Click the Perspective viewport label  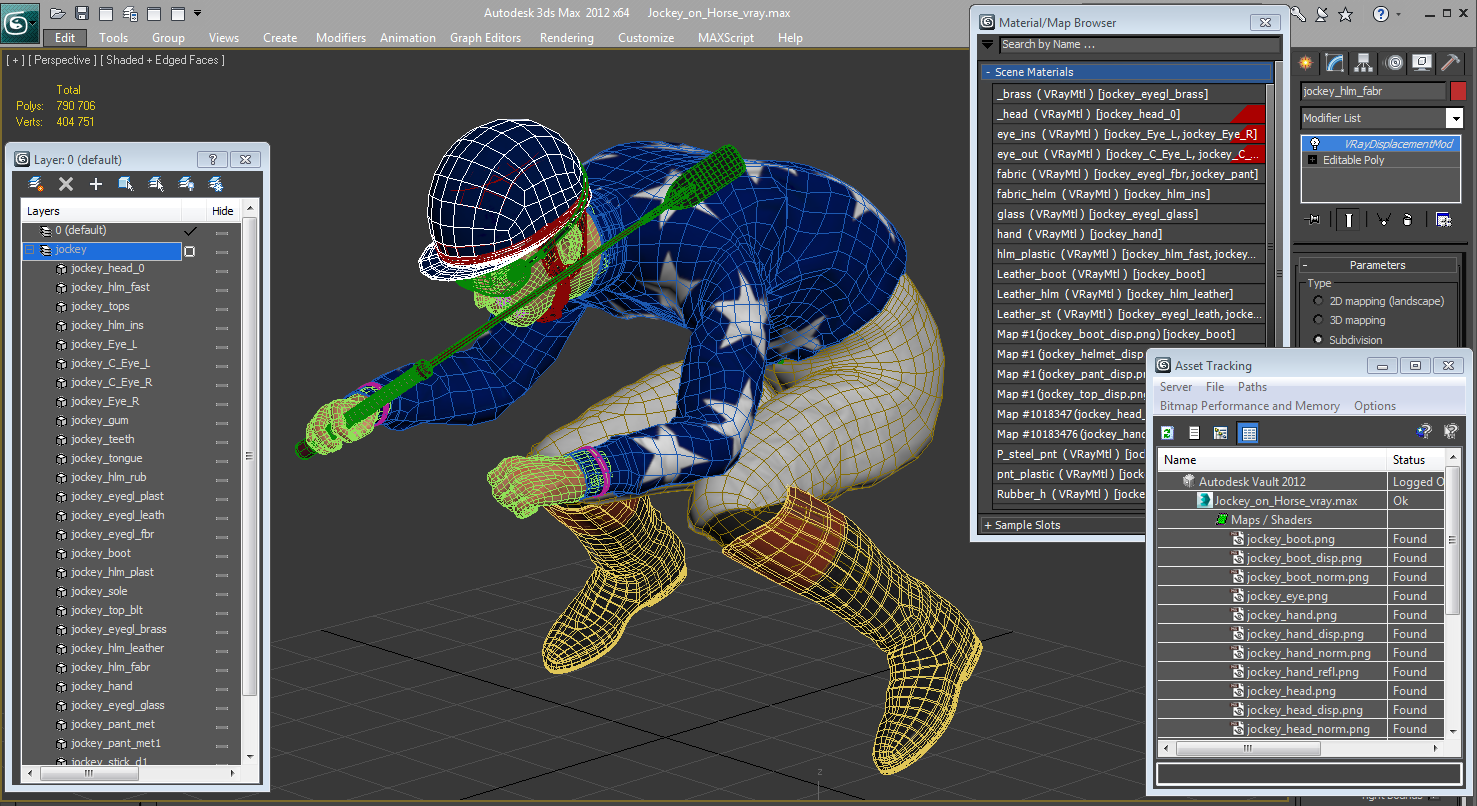click(x=61, y=60)
